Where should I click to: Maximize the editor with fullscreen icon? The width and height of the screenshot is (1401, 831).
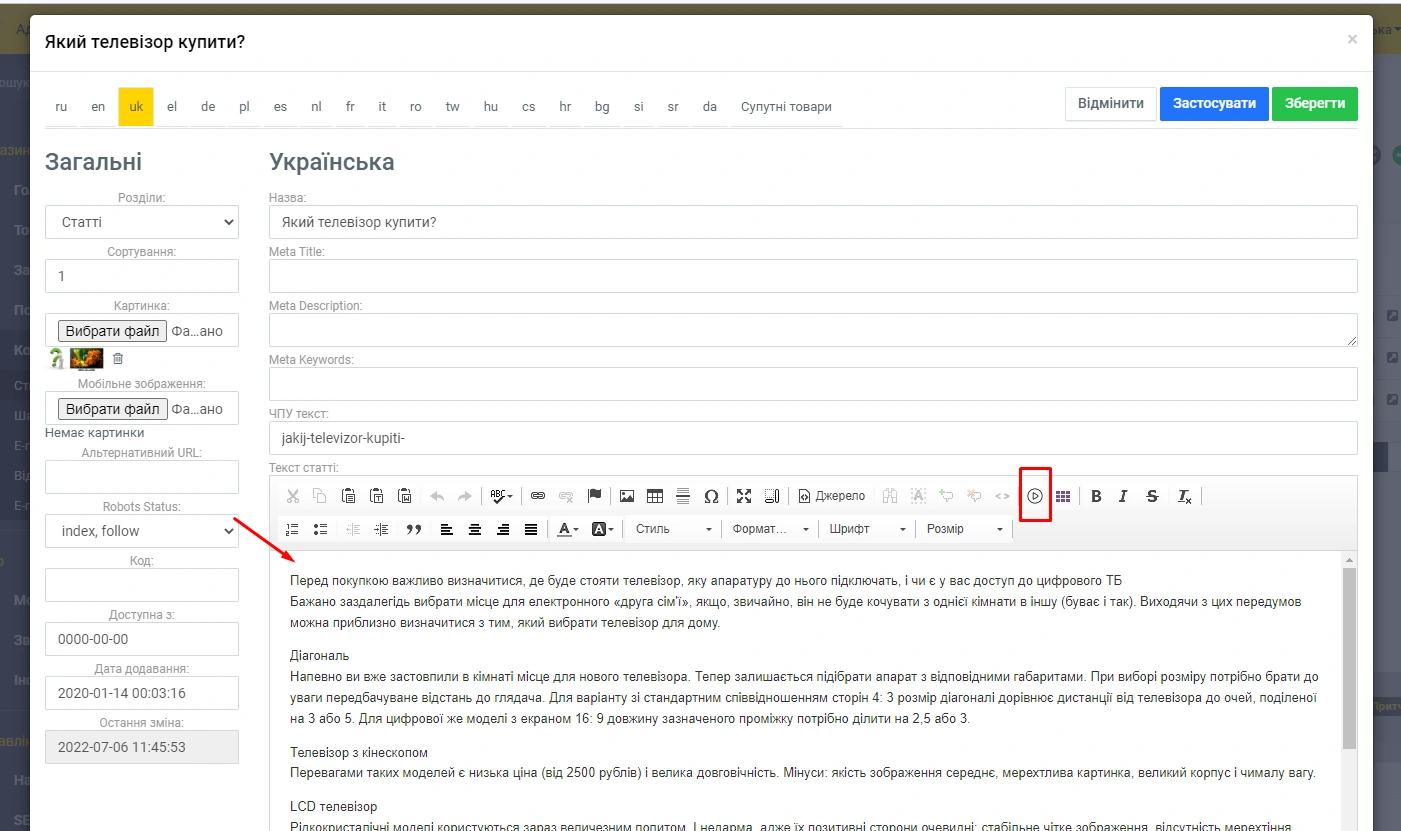coord(743,496)
